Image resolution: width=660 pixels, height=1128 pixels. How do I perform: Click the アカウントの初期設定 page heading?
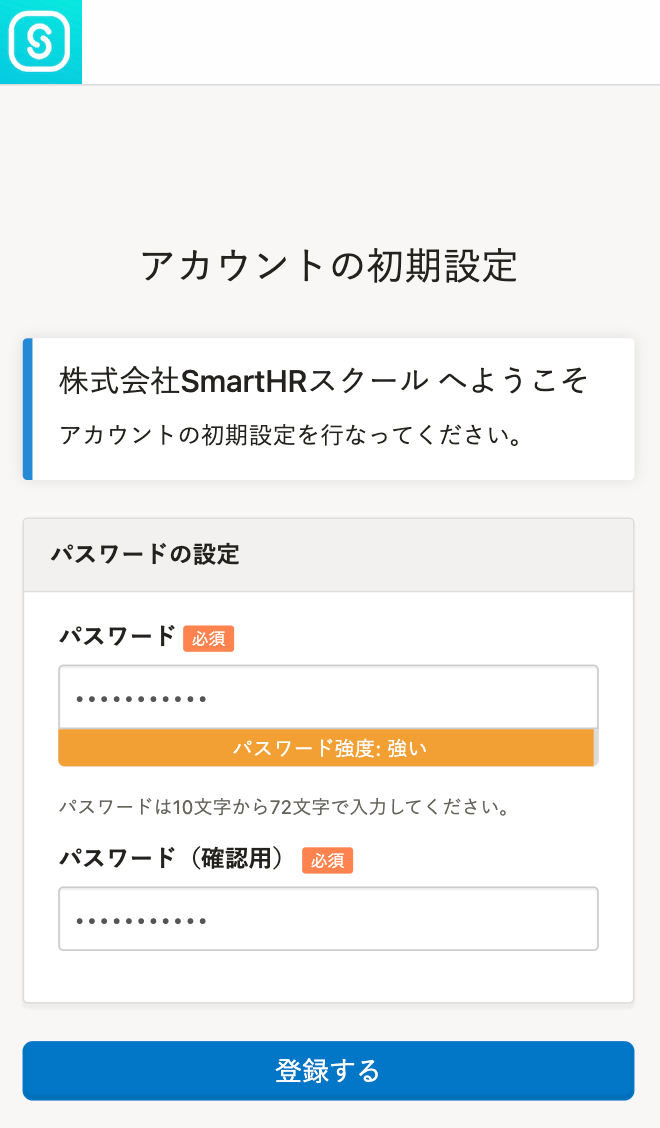pos(329,266)
